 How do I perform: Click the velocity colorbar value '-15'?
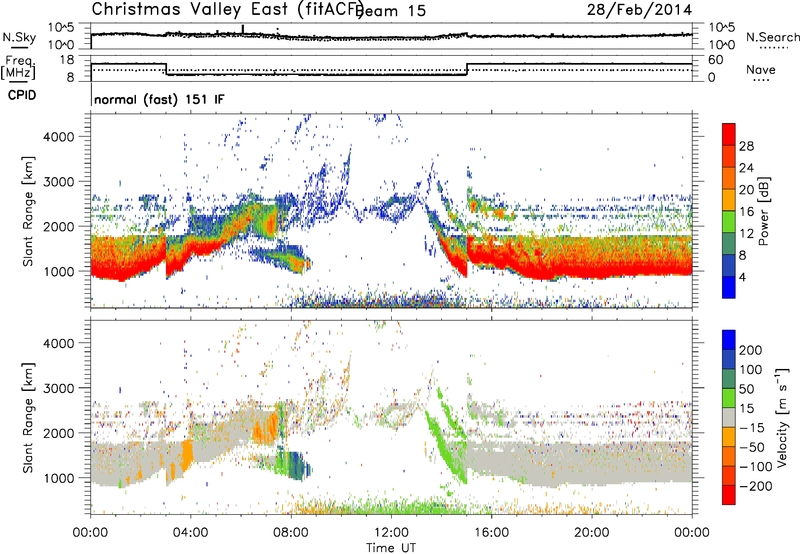click(752, 428)
